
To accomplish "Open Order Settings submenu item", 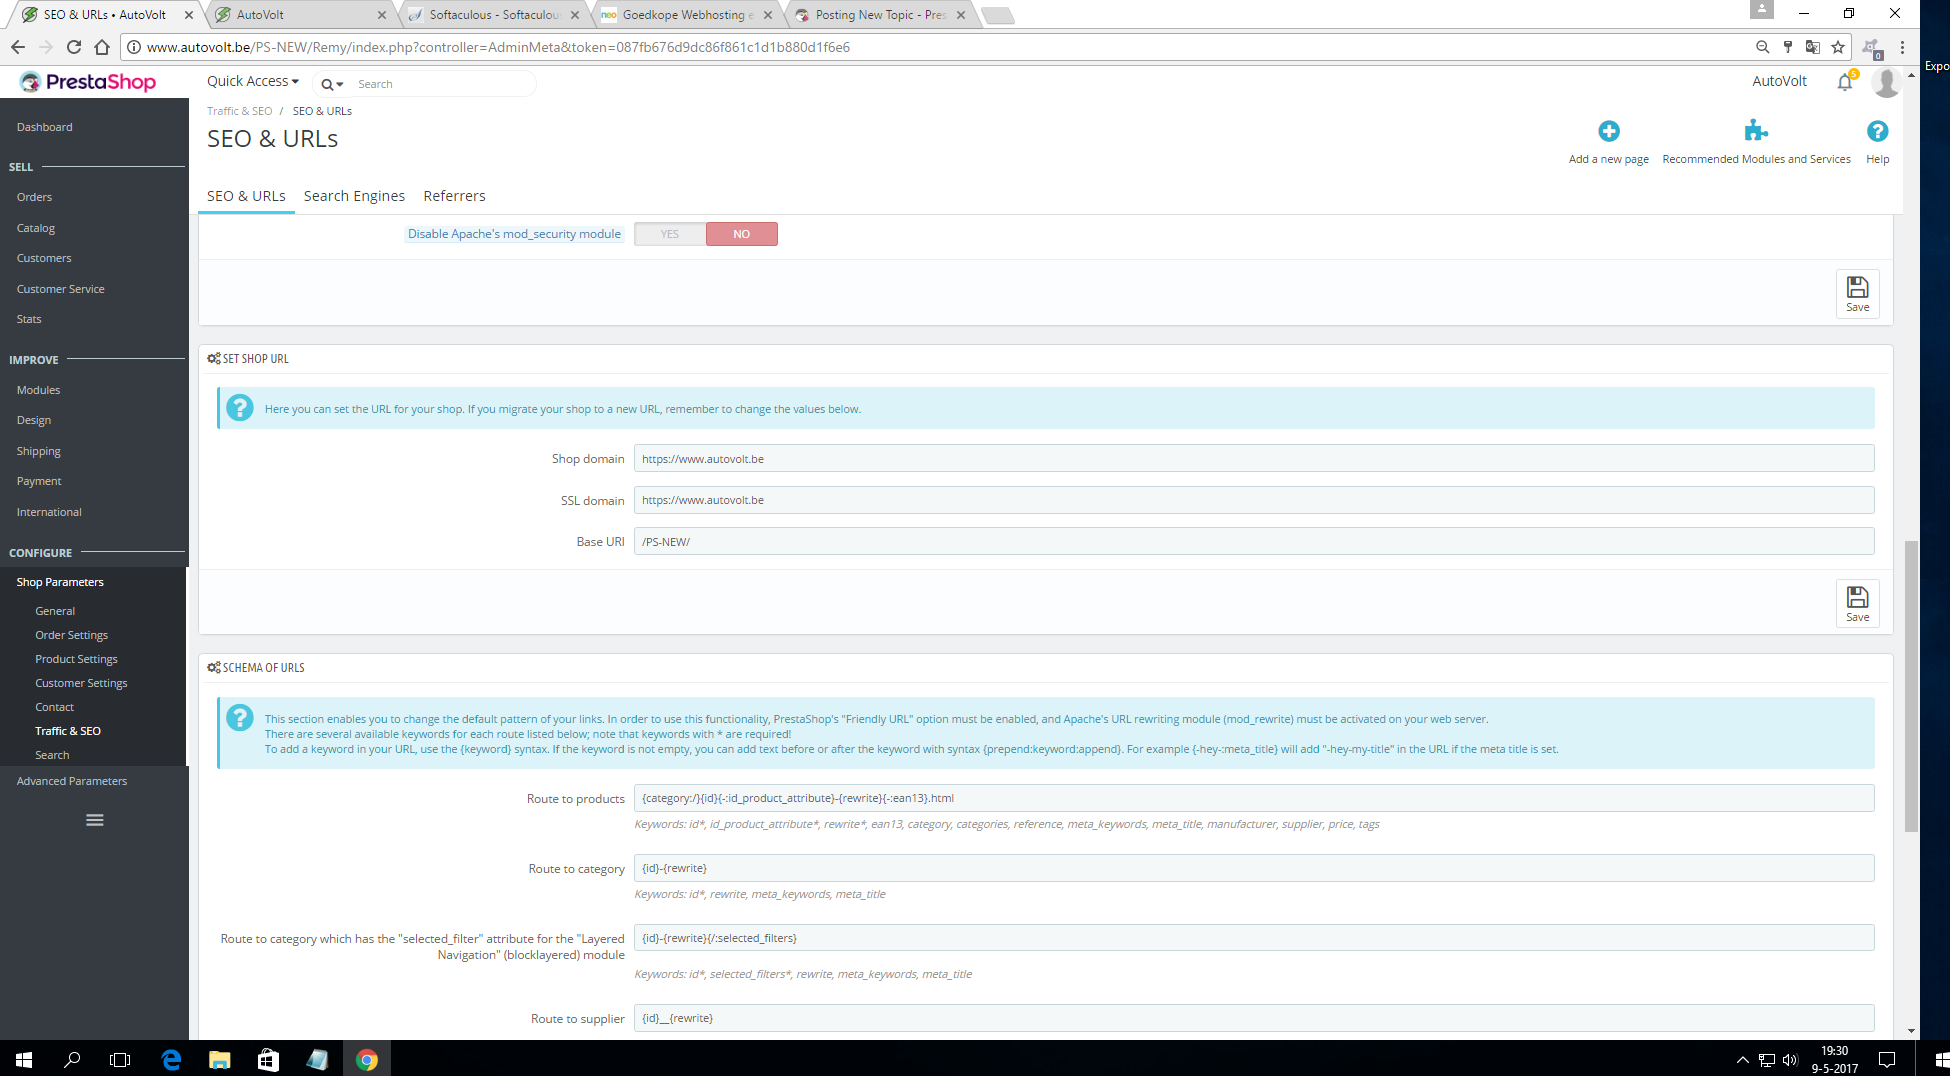I will pos(71,635).
